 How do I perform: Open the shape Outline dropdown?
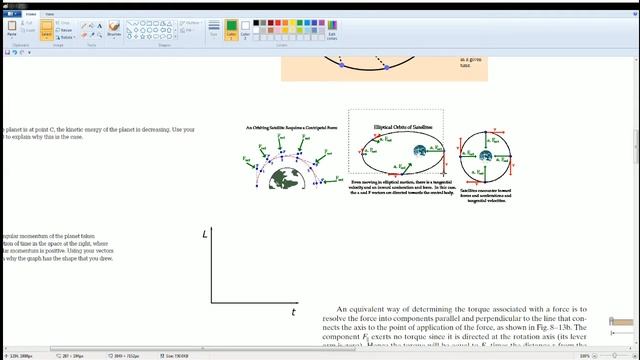[x=190, y=23]
